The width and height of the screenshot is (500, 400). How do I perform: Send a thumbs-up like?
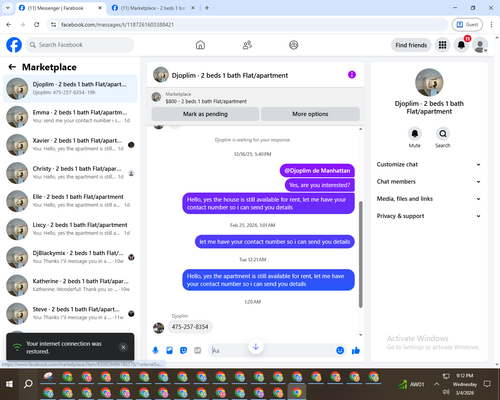click(356, 350)
